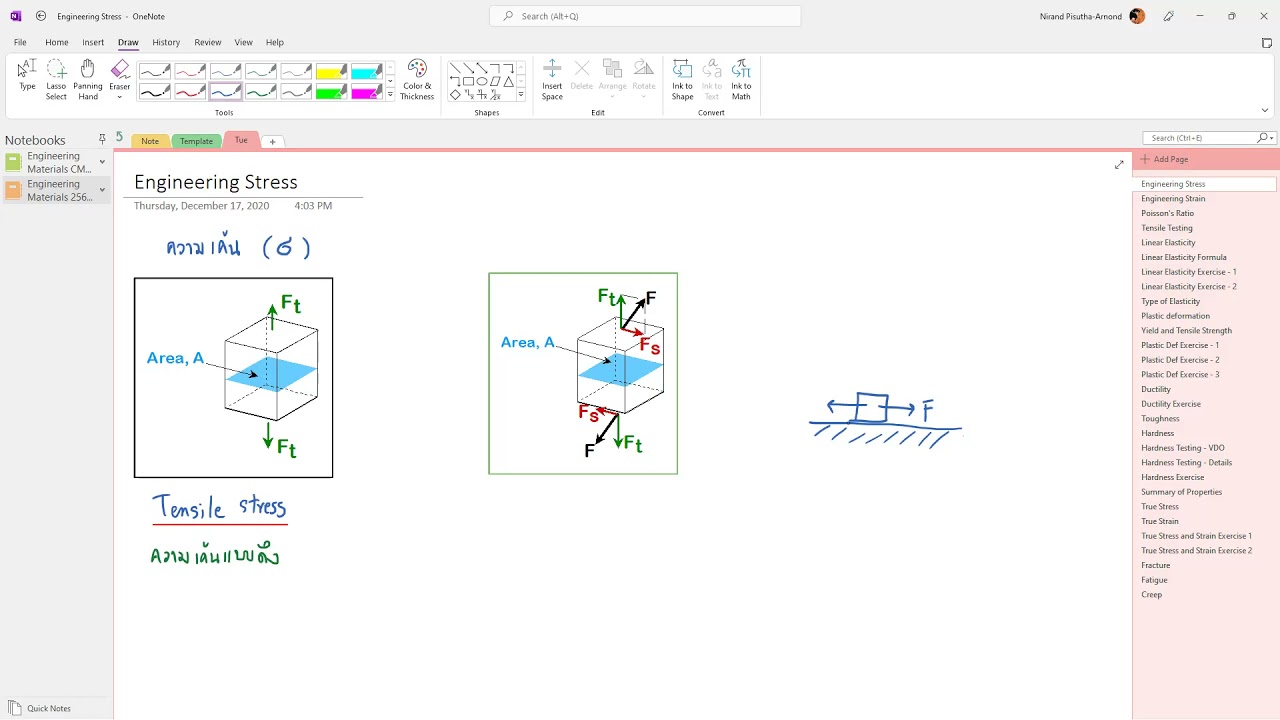Open search scope dropdown arrow
The image size is (1280, 720).
(x=1271, y=138)
